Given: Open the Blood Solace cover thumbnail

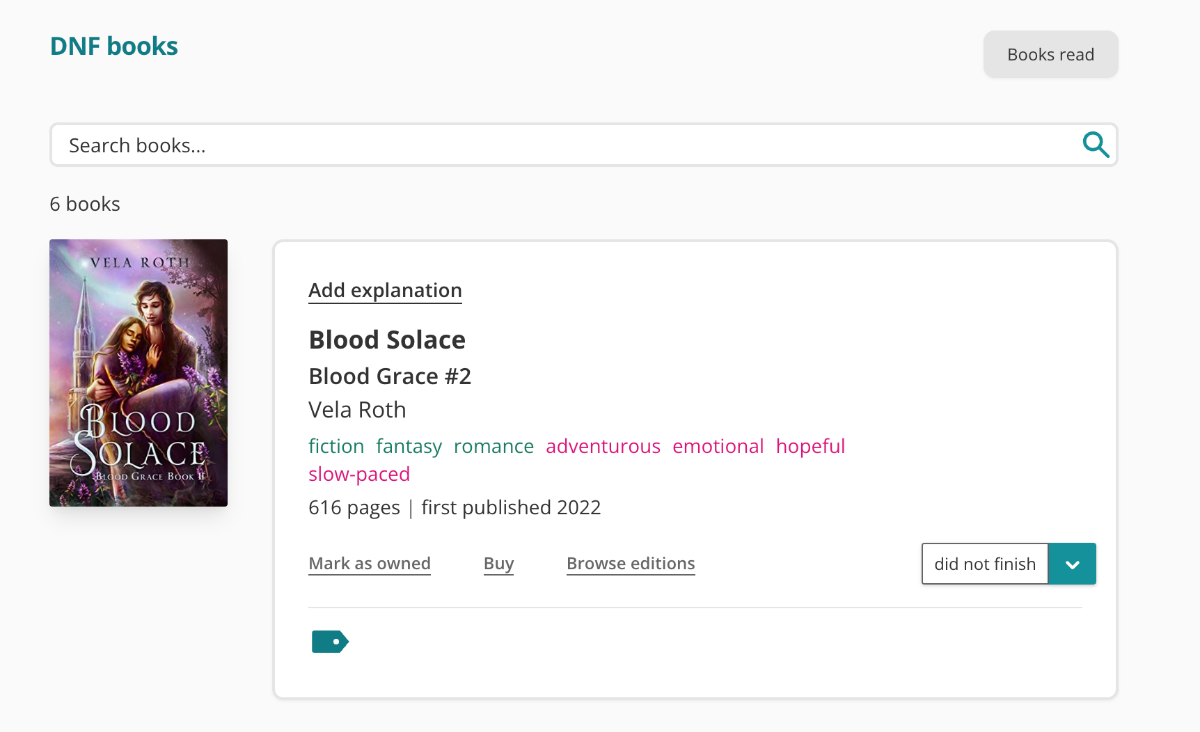Looking at the screenshot, I should click(139, 373).
